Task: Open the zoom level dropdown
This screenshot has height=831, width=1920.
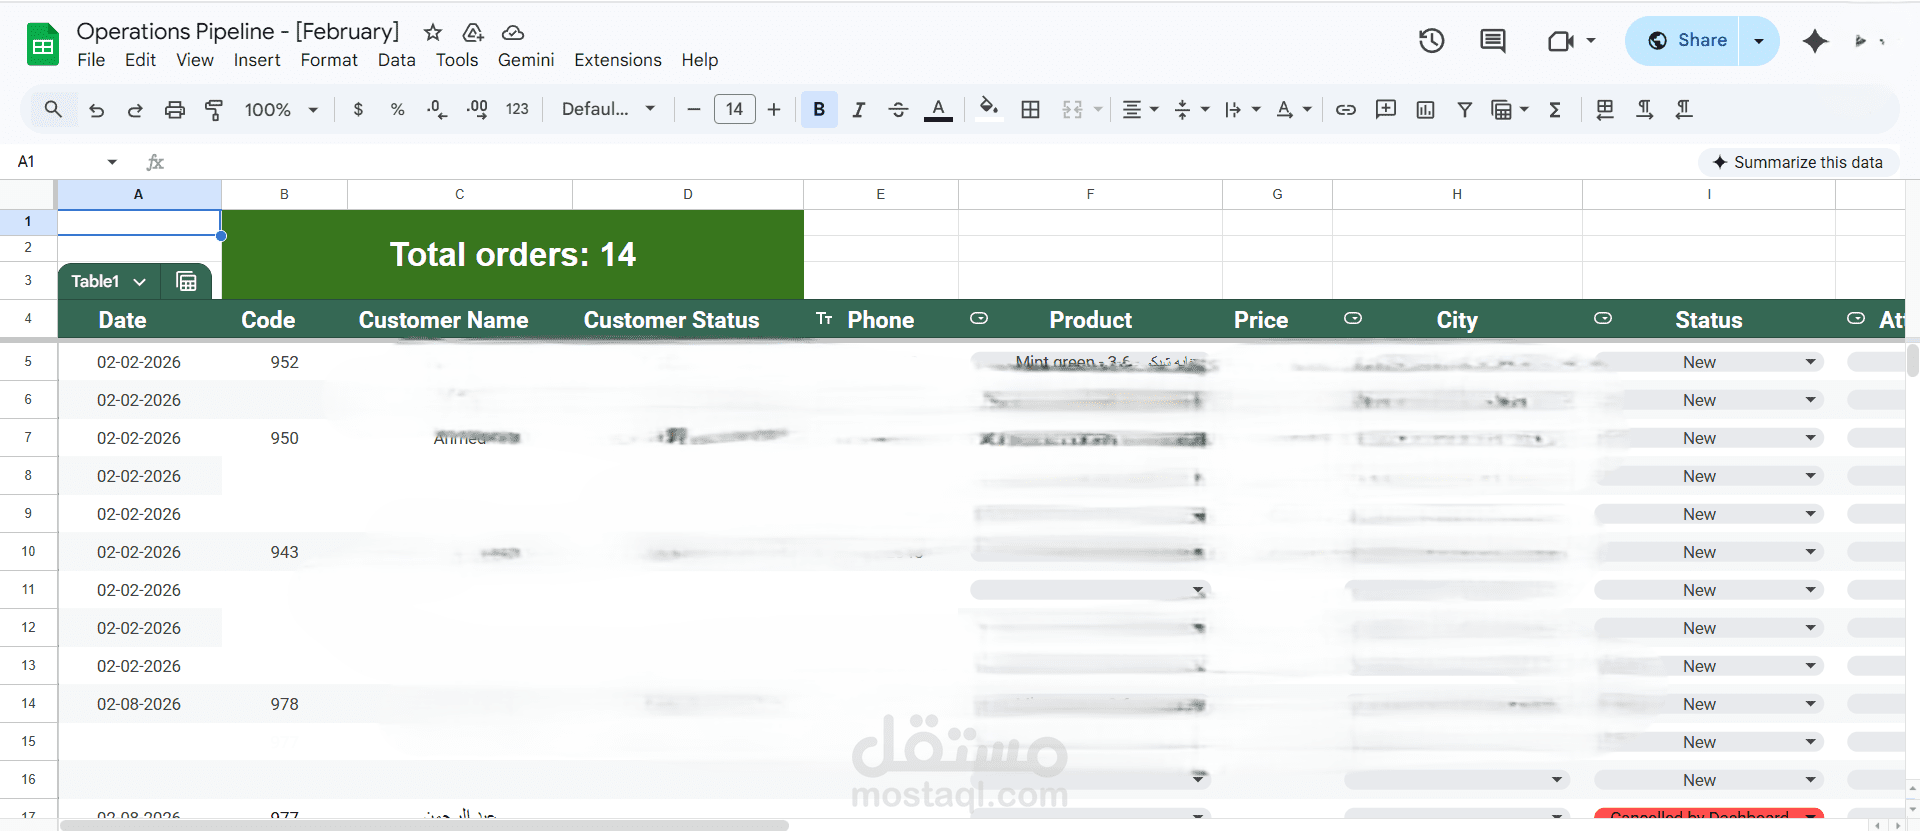Action: [281, 110]
